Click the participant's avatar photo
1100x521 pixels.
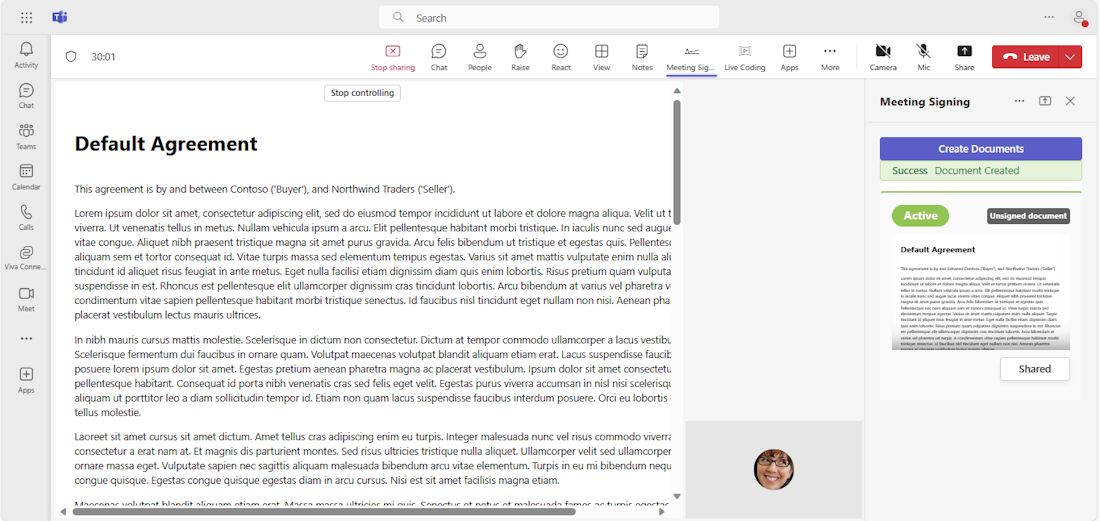tap(774, 469)
